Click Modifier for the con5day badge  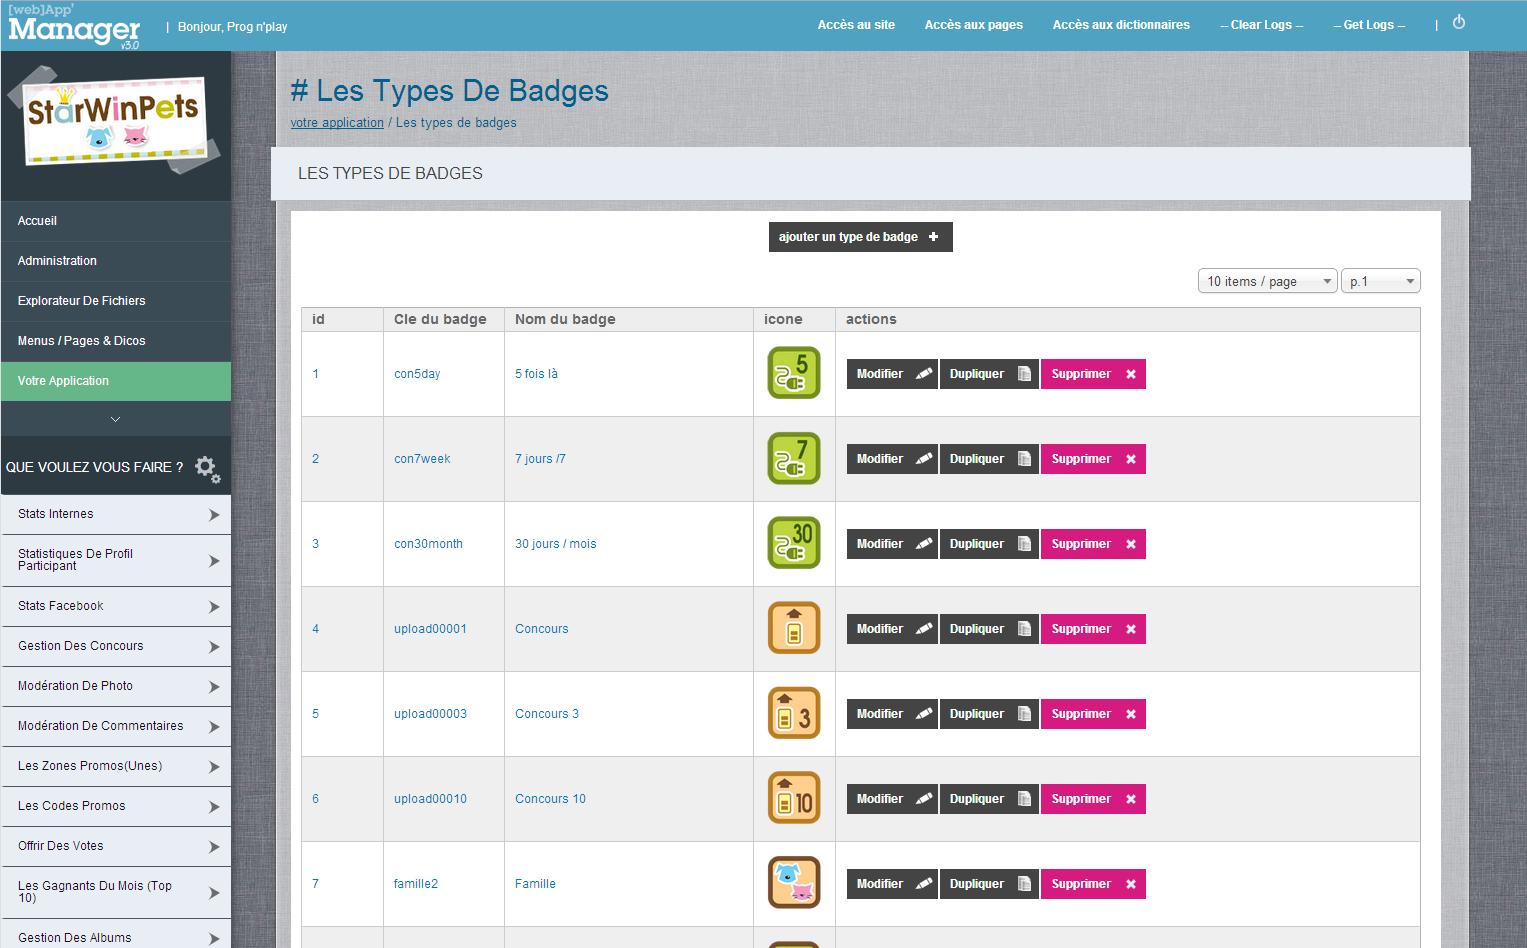coord(892,374)
